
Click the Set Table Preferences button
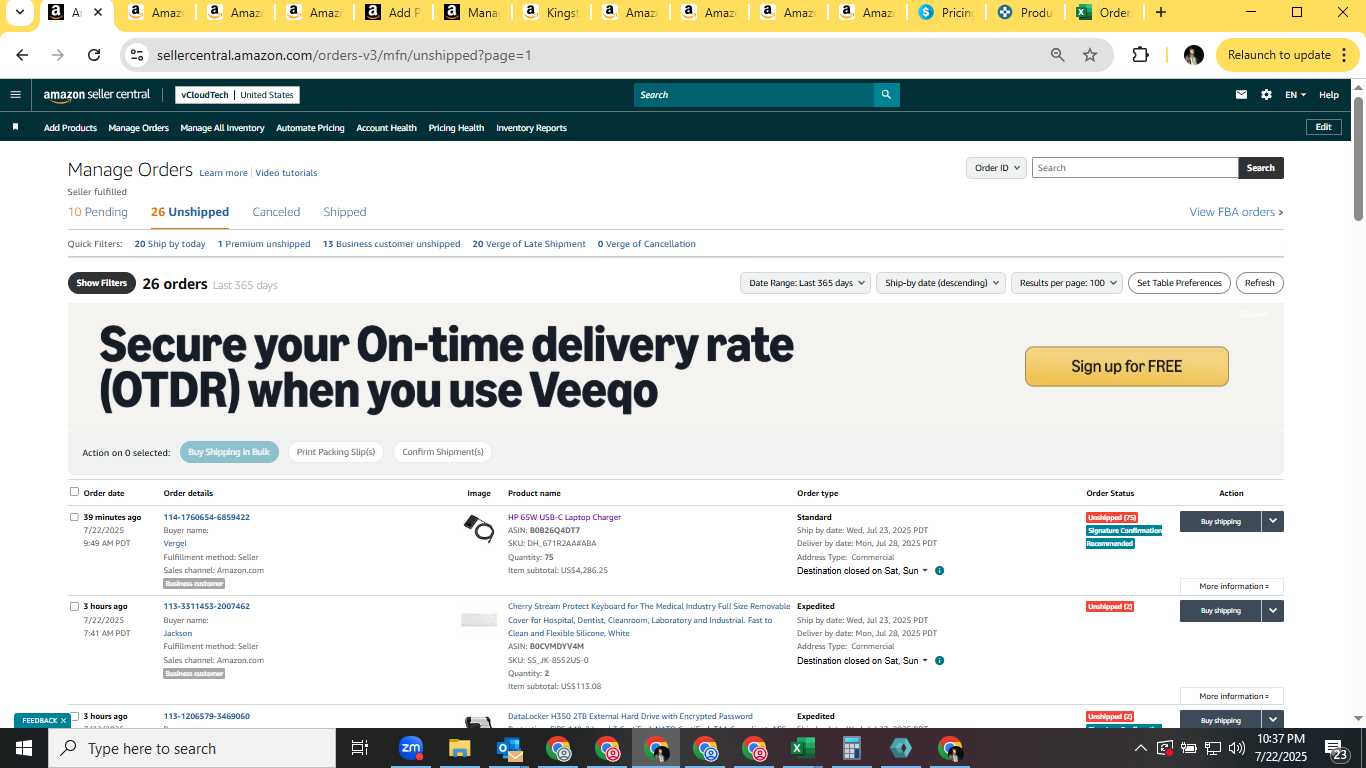tap(1179, 283)
